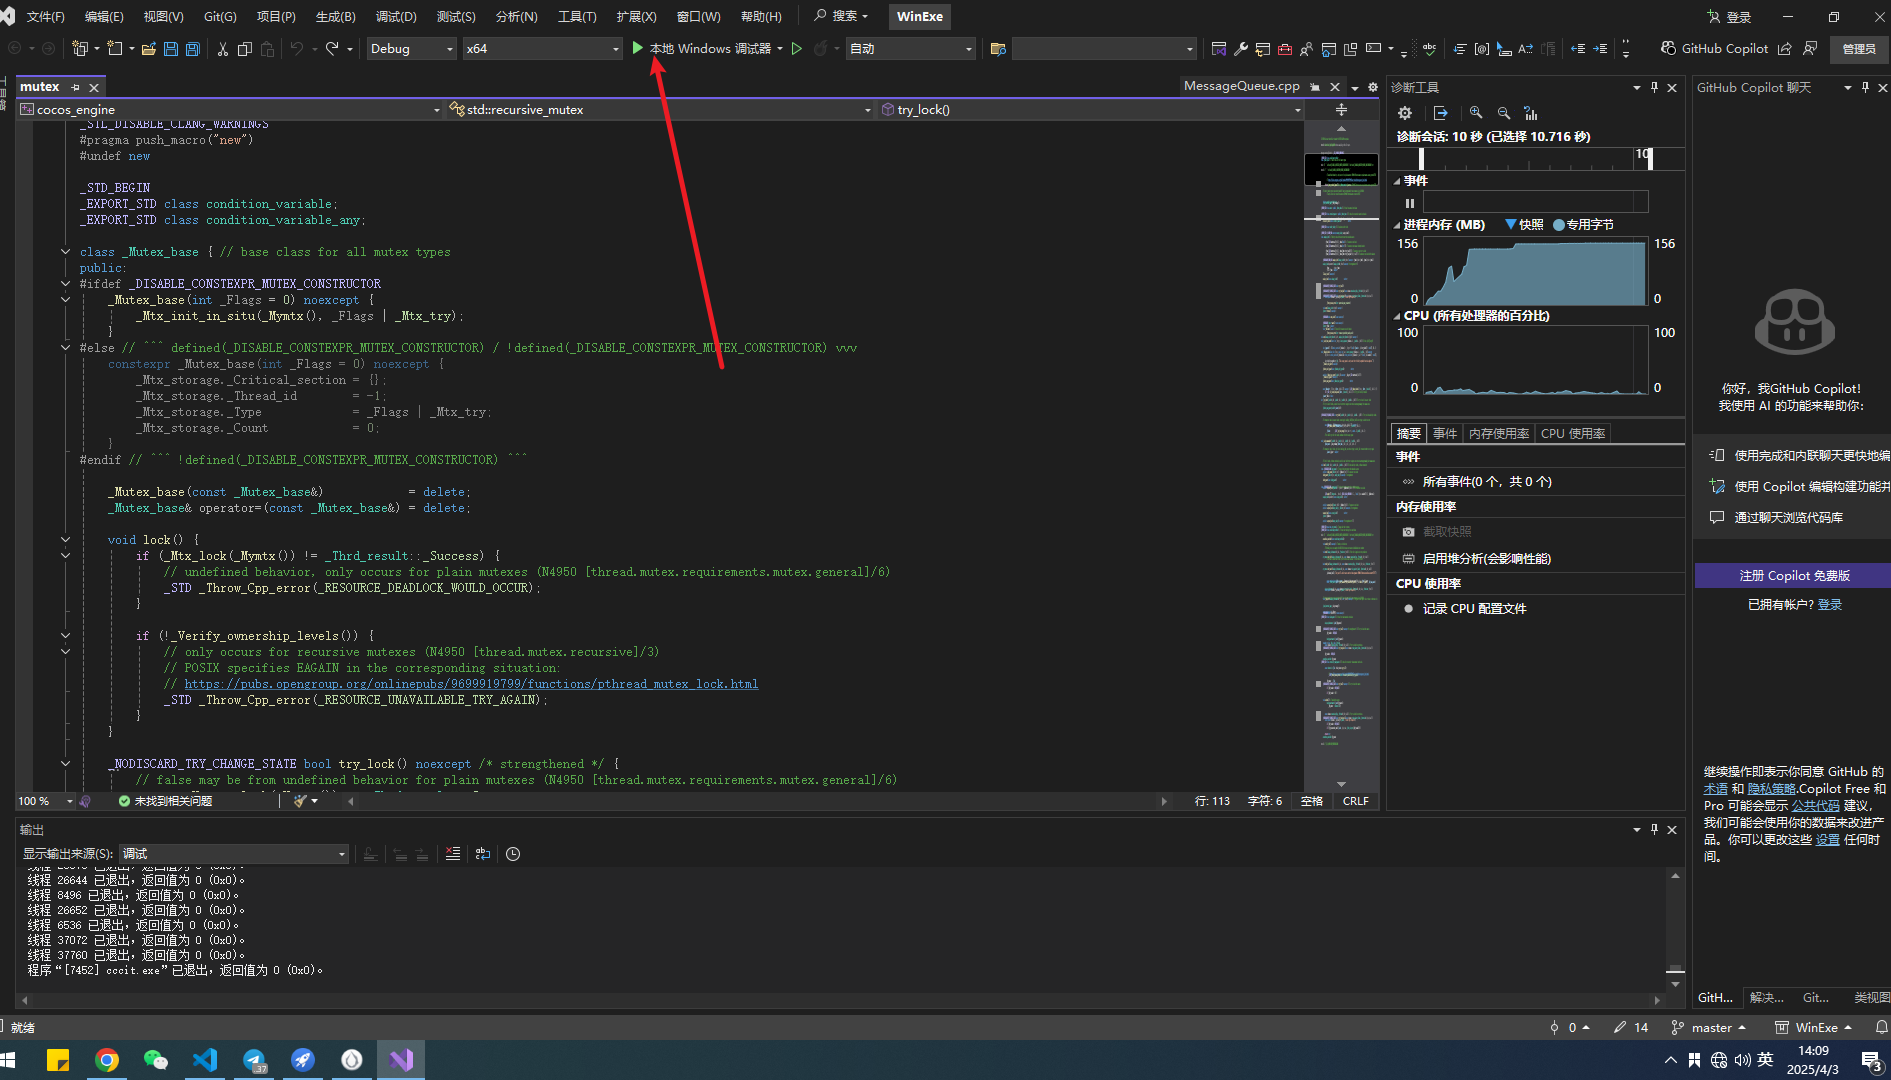
Task: Open diagnostic tools settings gear
Action: tap(1405, 113)
